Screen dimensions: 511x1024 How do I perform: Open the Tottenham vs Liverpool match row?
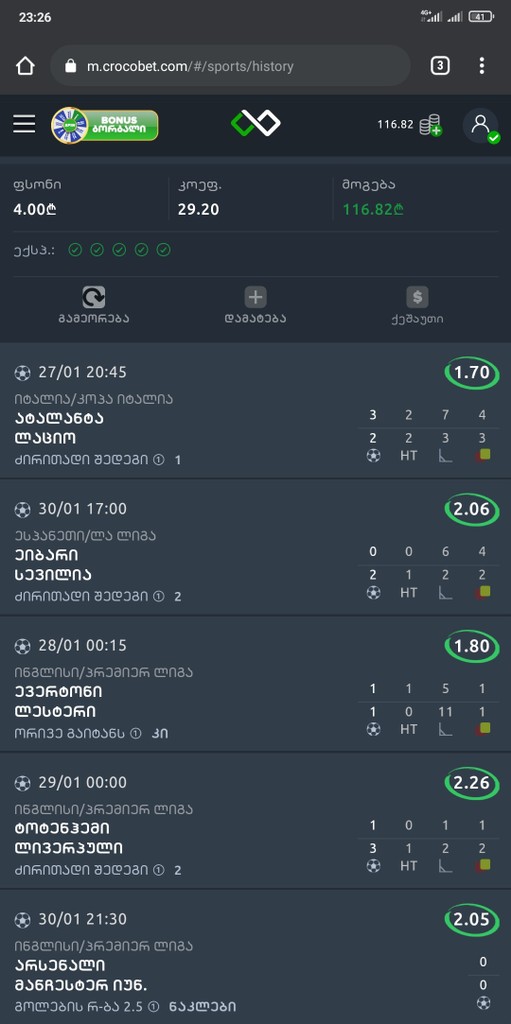256,821
